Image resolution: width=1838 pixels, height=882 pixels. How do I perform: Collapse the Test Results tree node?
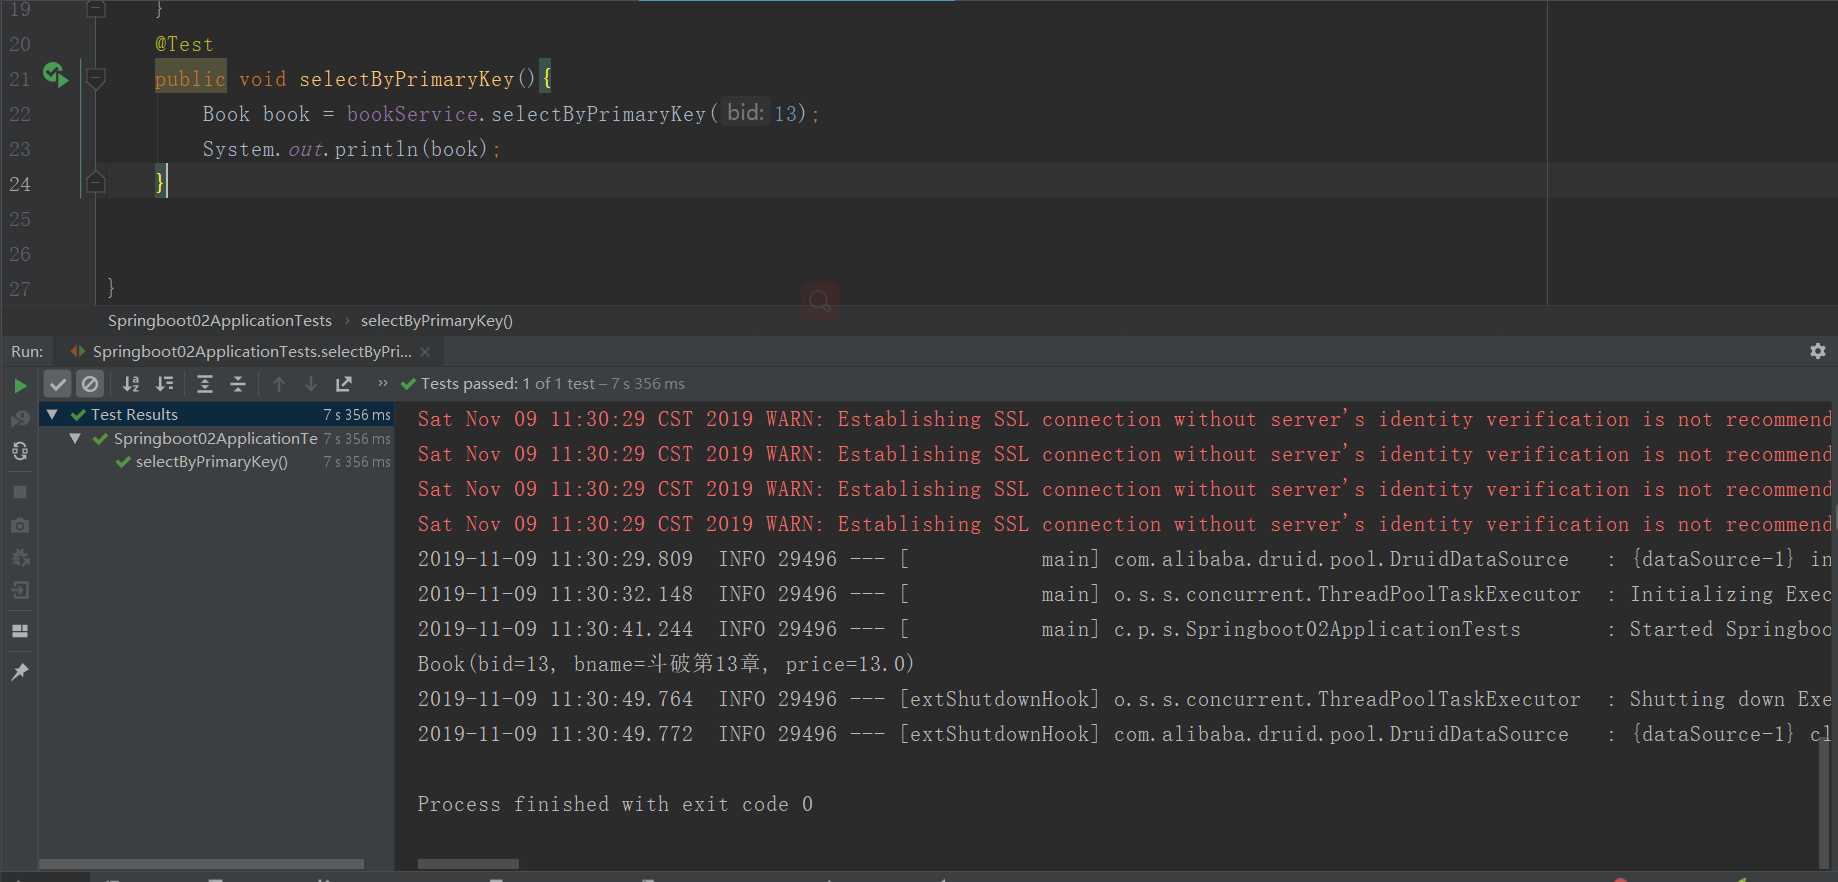click(x=52, y=414)
